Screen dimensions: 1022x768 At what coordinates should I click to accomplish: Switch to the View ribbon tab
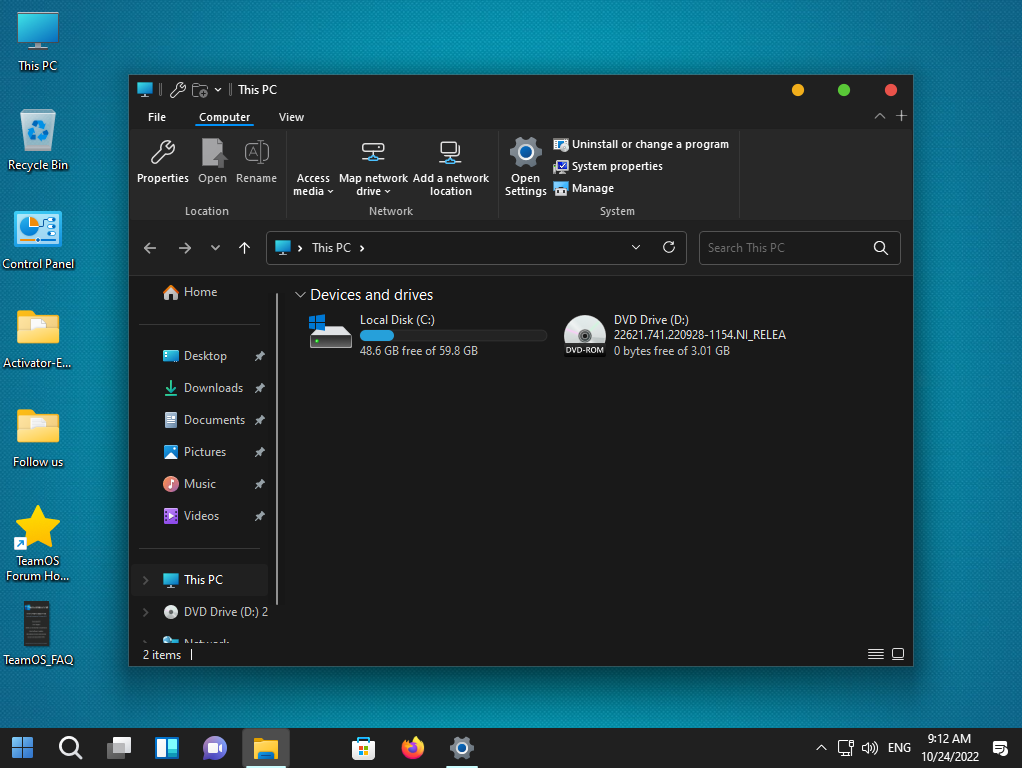(291, 117)
